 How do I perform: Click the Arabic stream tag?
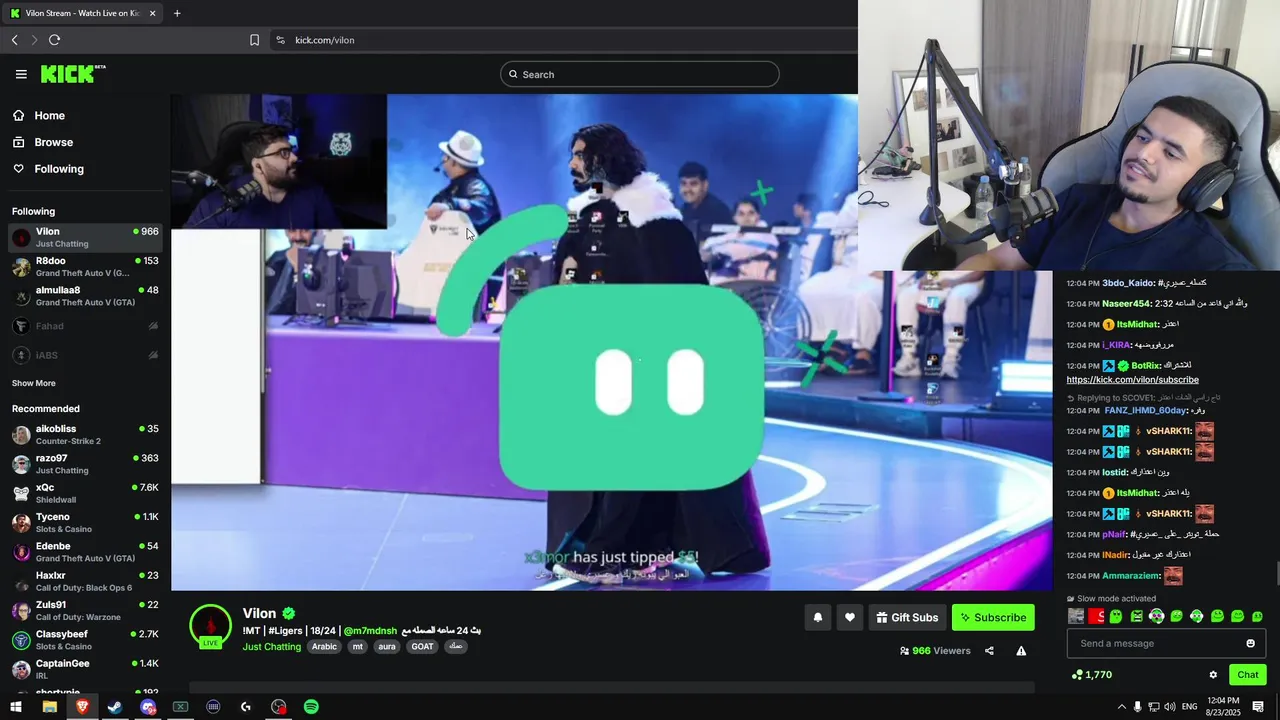pyautogui.click(x=324, y=647)
